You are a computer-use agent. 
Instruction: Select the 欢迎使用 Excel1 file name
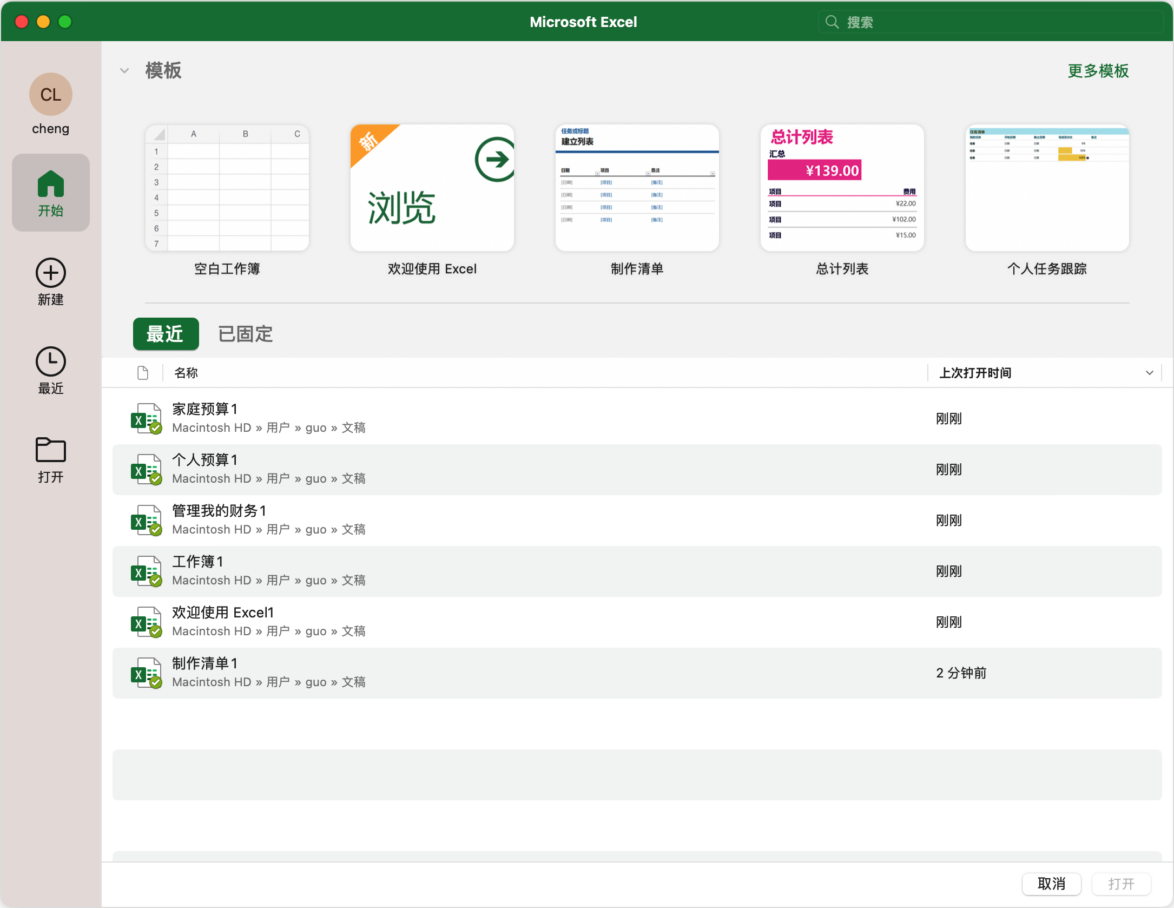tap(223, 612)
